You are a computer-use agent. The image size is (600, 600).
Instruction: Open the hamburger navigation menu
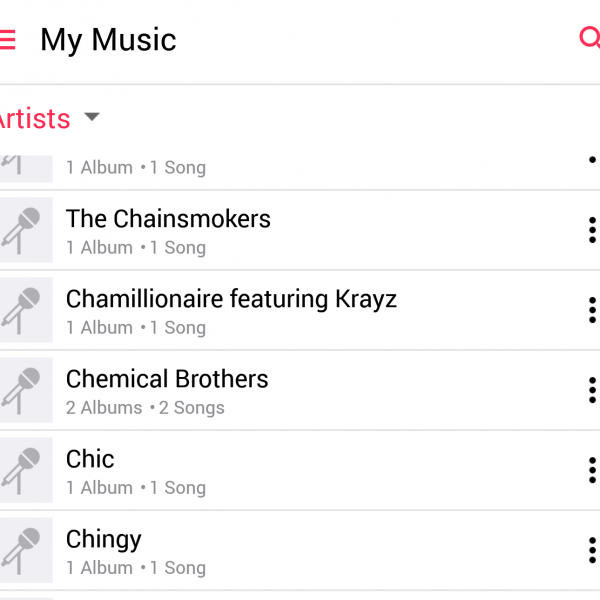point(7,40)
